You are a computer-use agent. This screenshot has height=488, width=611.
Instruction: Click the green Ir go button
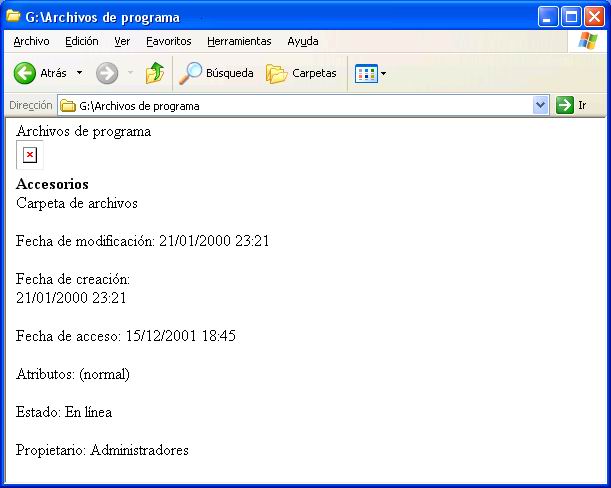point(565,105)
